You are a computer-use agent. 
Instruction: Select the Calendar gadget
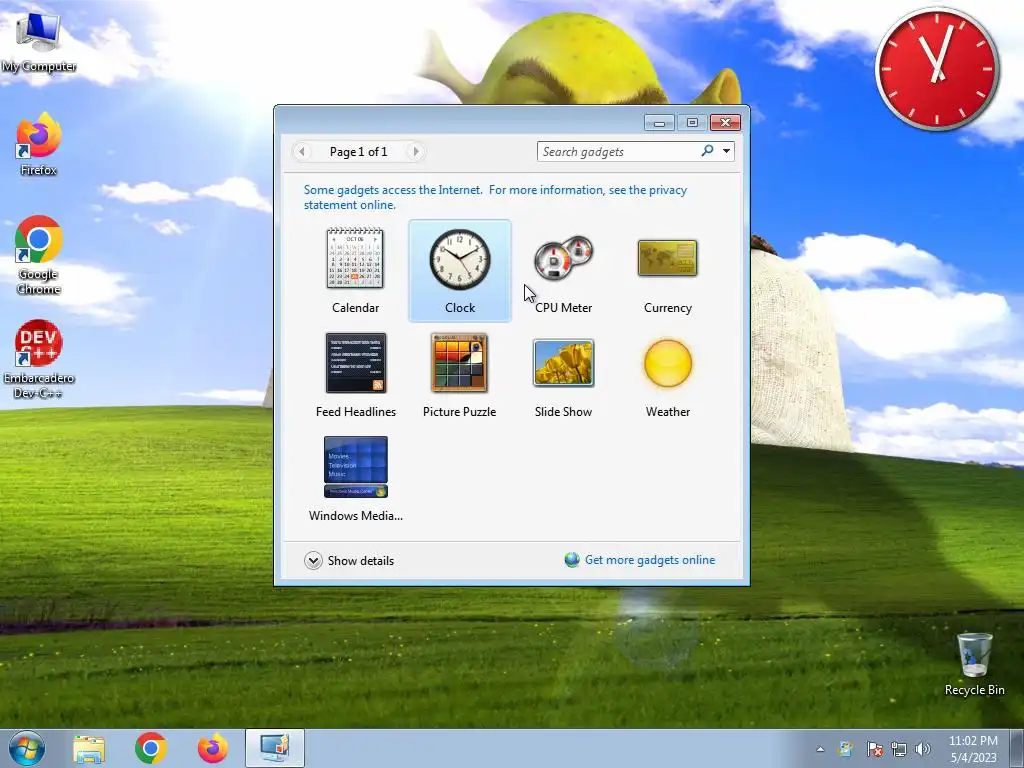355,271
